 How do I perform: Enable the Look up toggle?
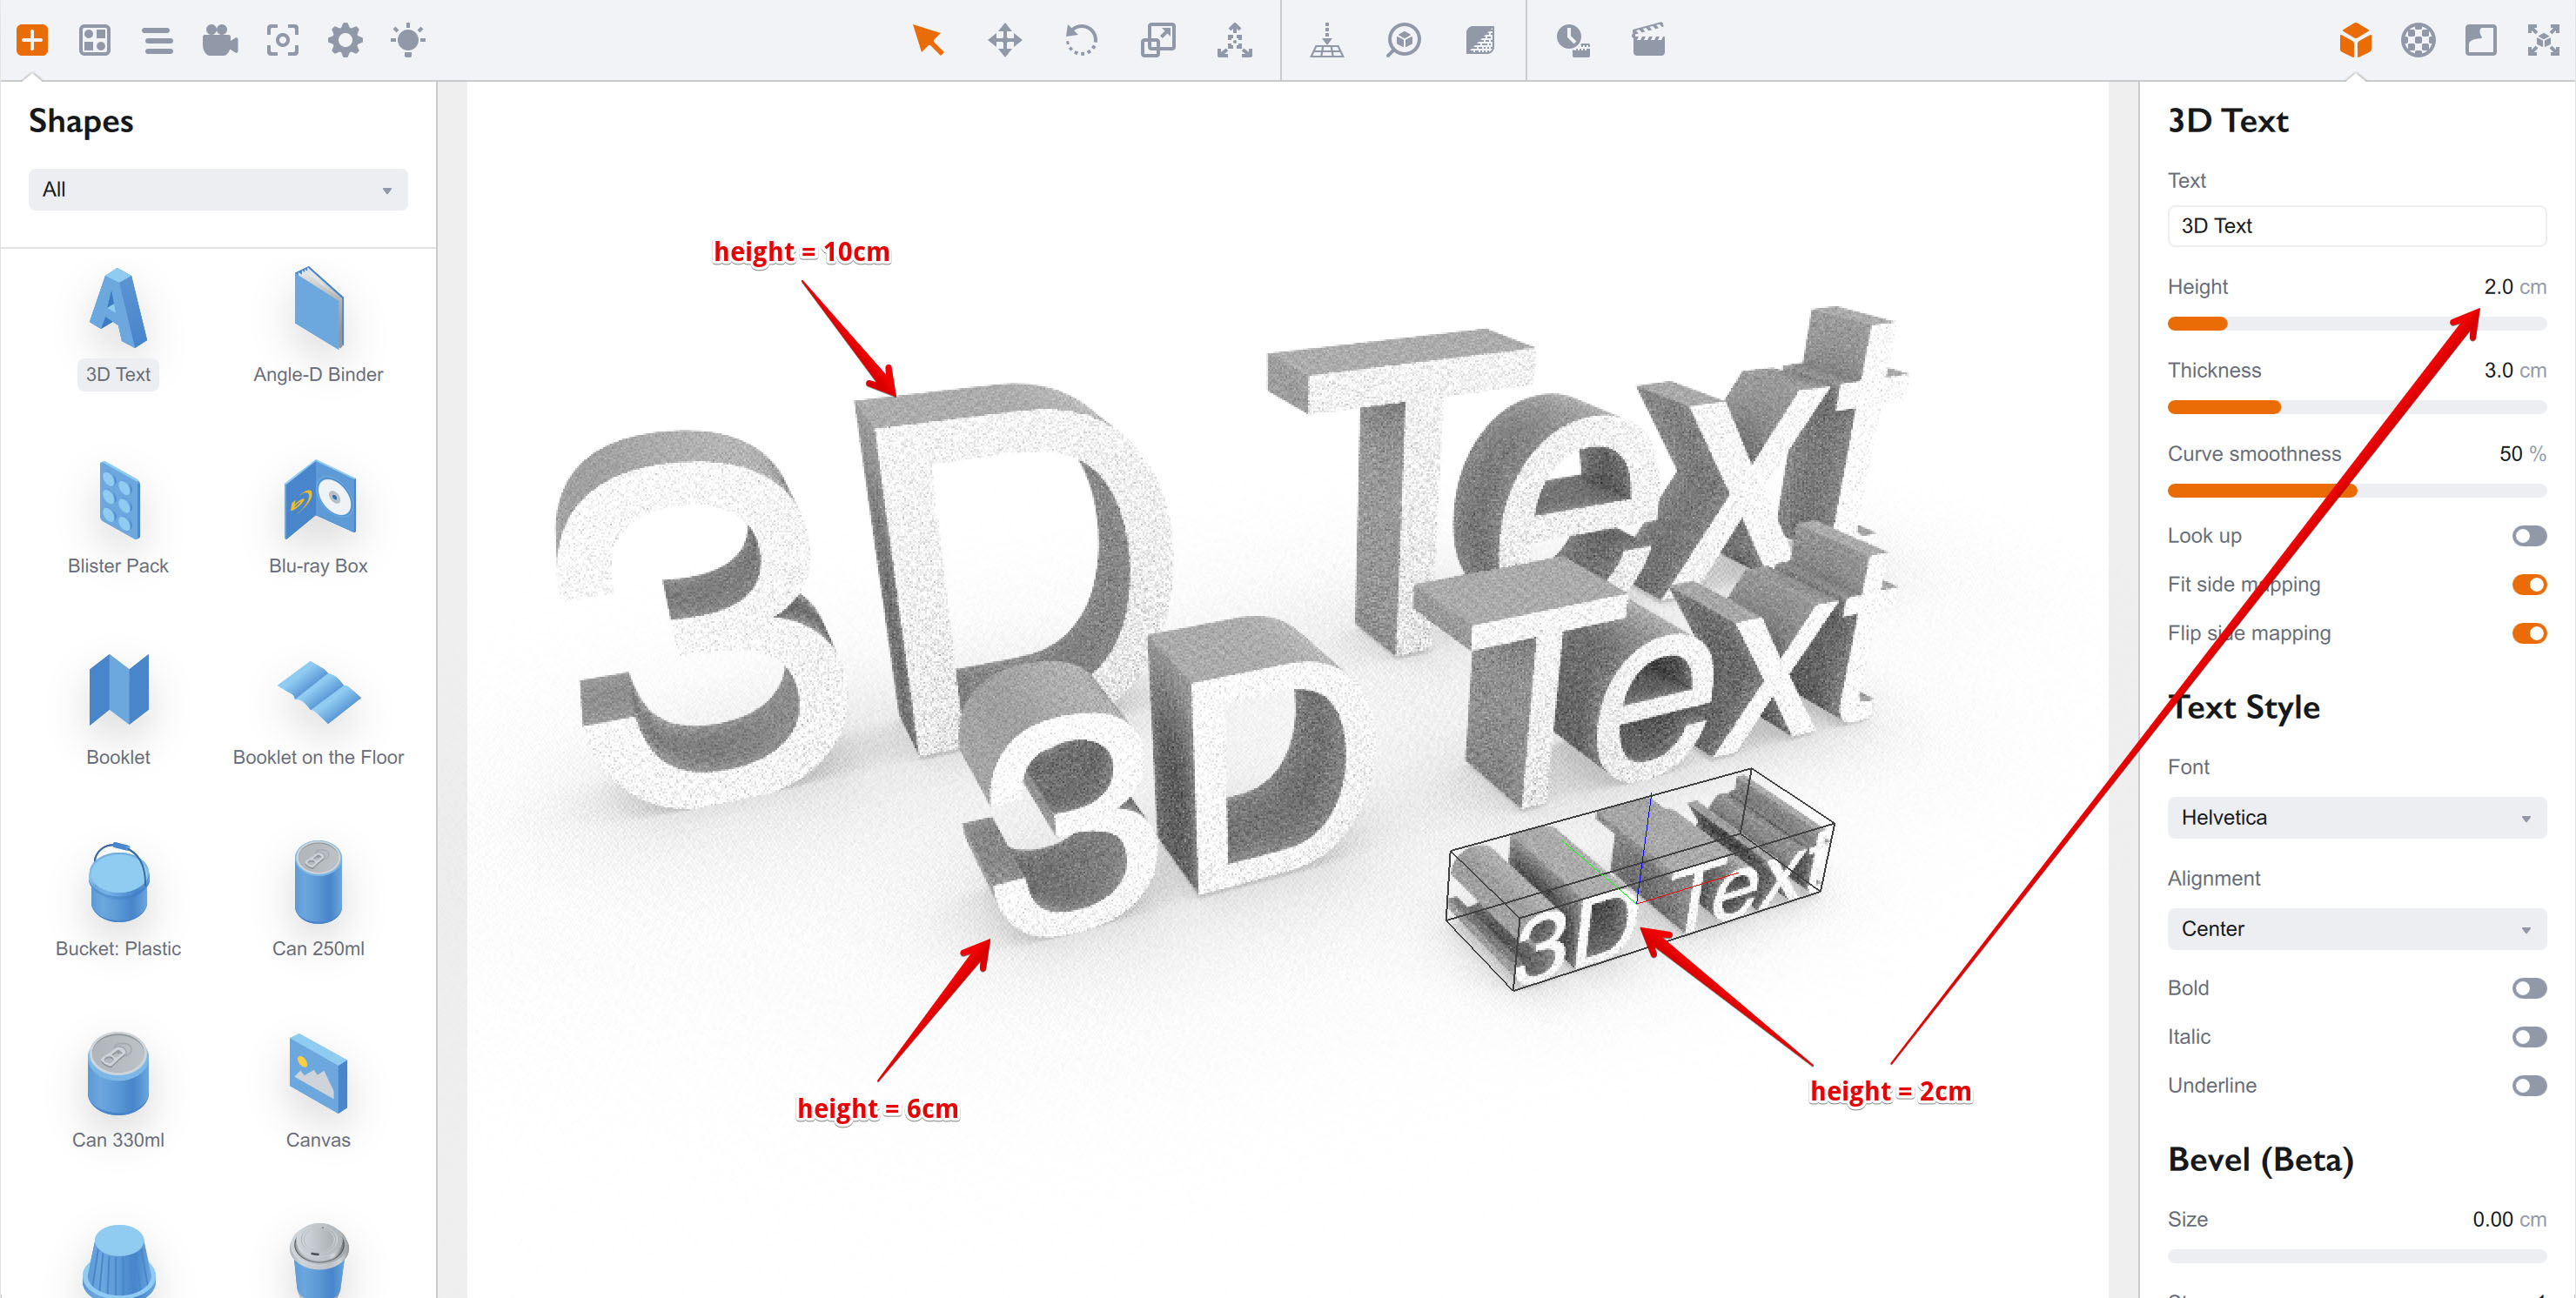2530,535
